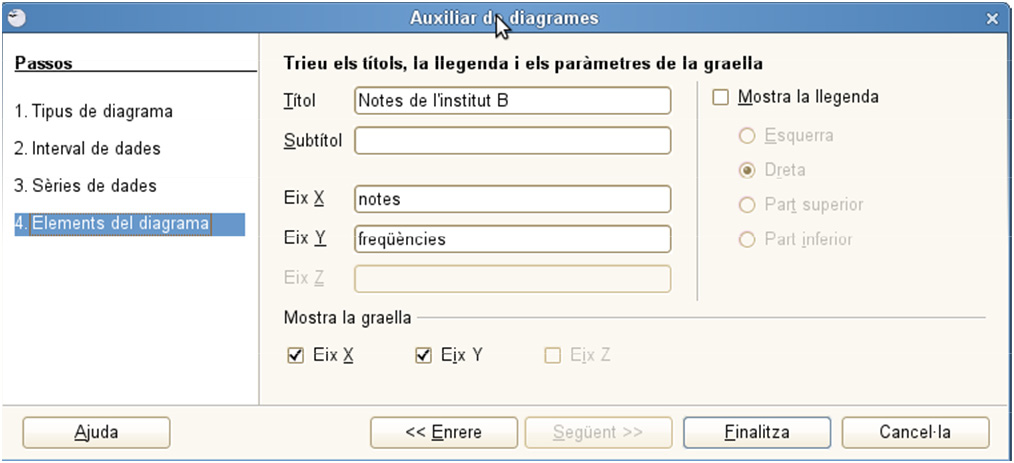Choose Part inferior legend position
The height and width of the screenshot is (463, 1014).
coord(747,240)
